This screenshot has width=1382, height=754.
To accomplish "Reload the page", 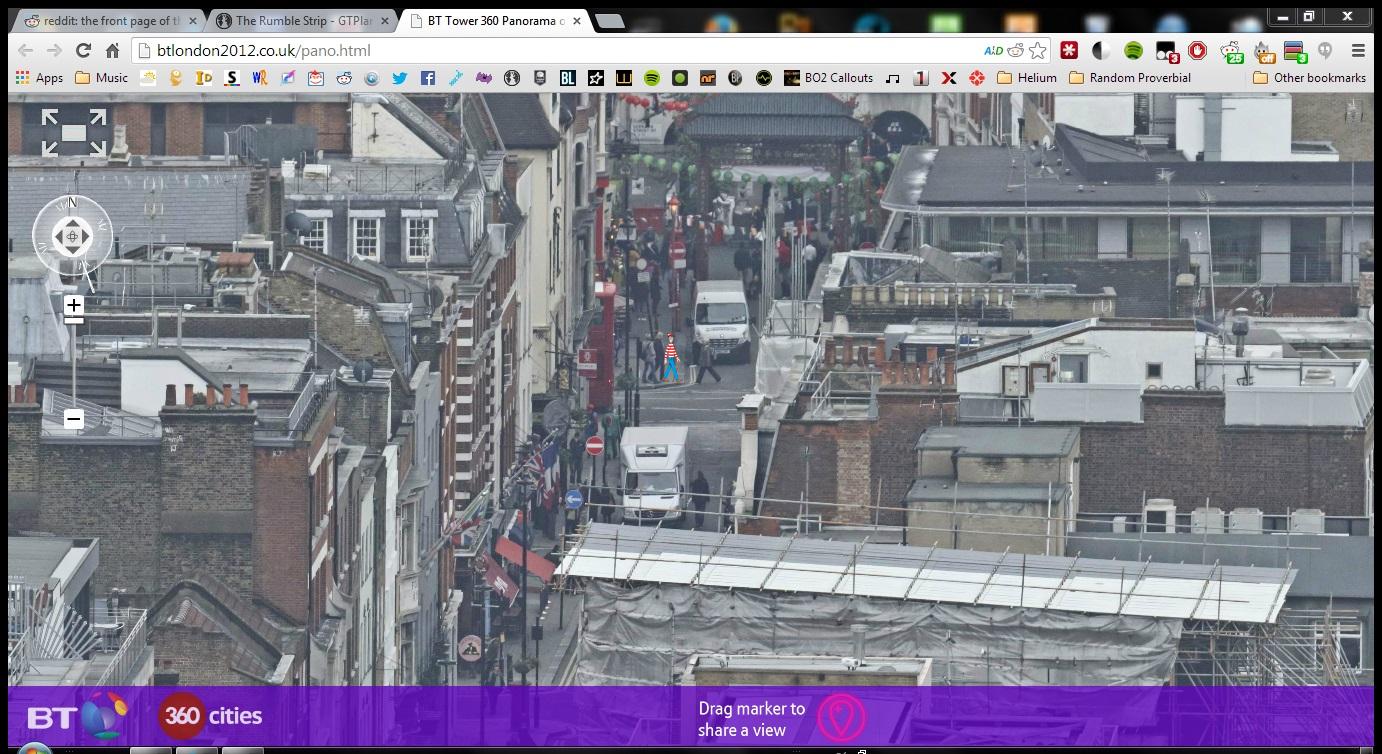I will [x=83, y=50].
